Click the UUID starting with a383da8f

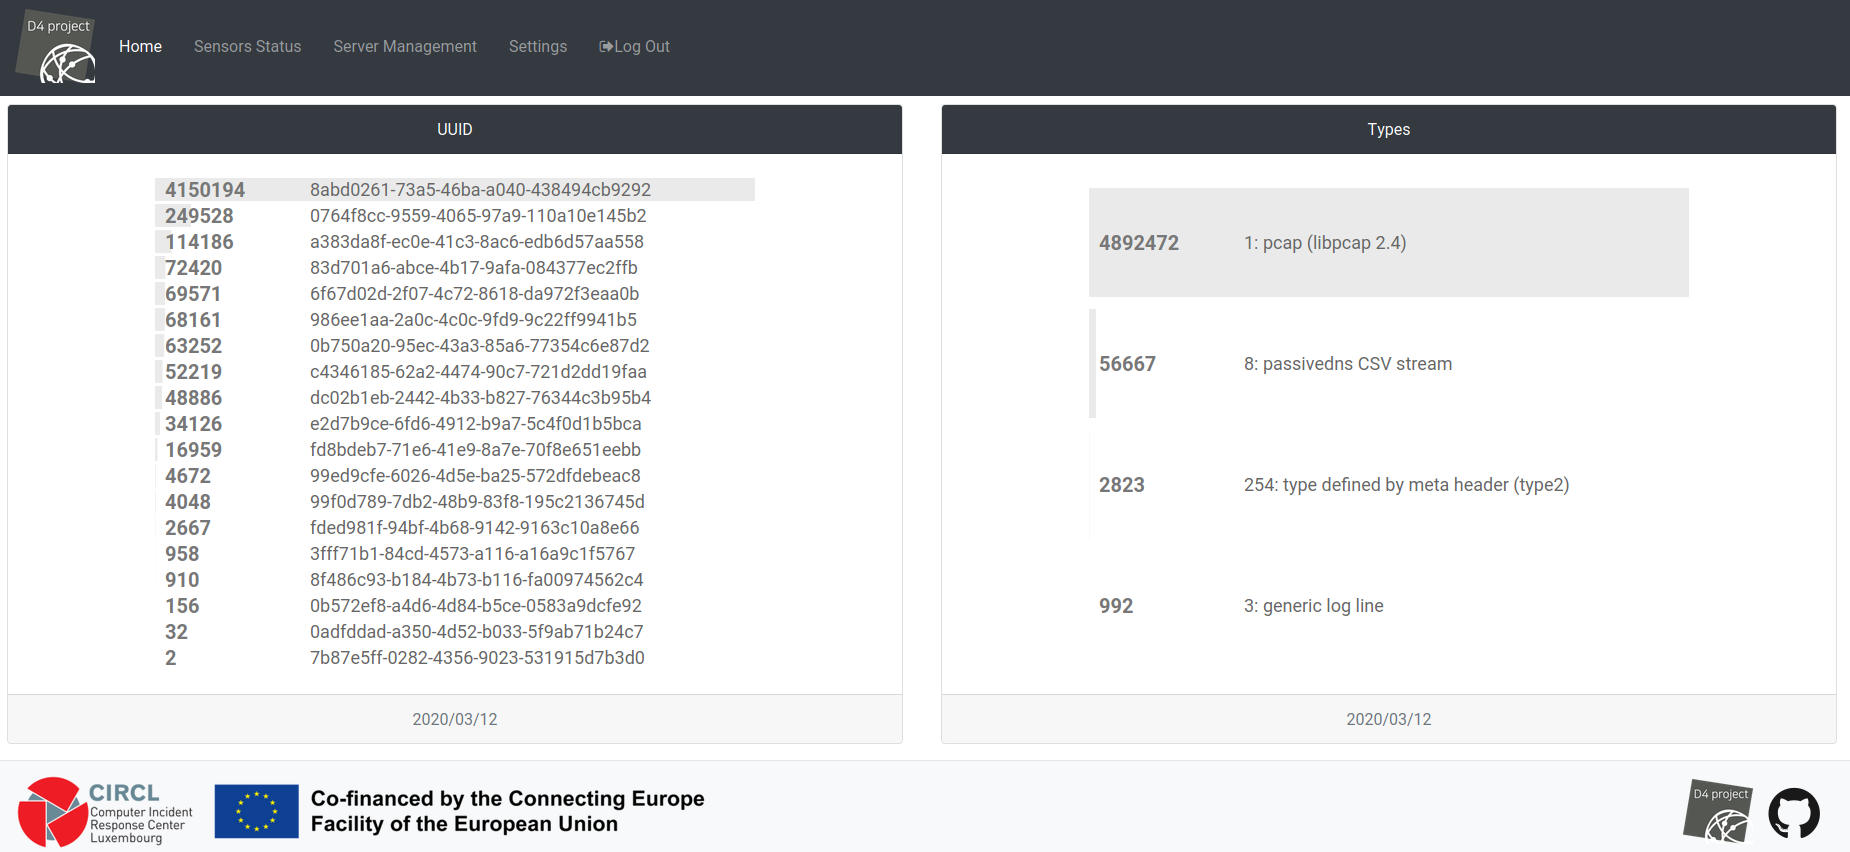(476, 242)
